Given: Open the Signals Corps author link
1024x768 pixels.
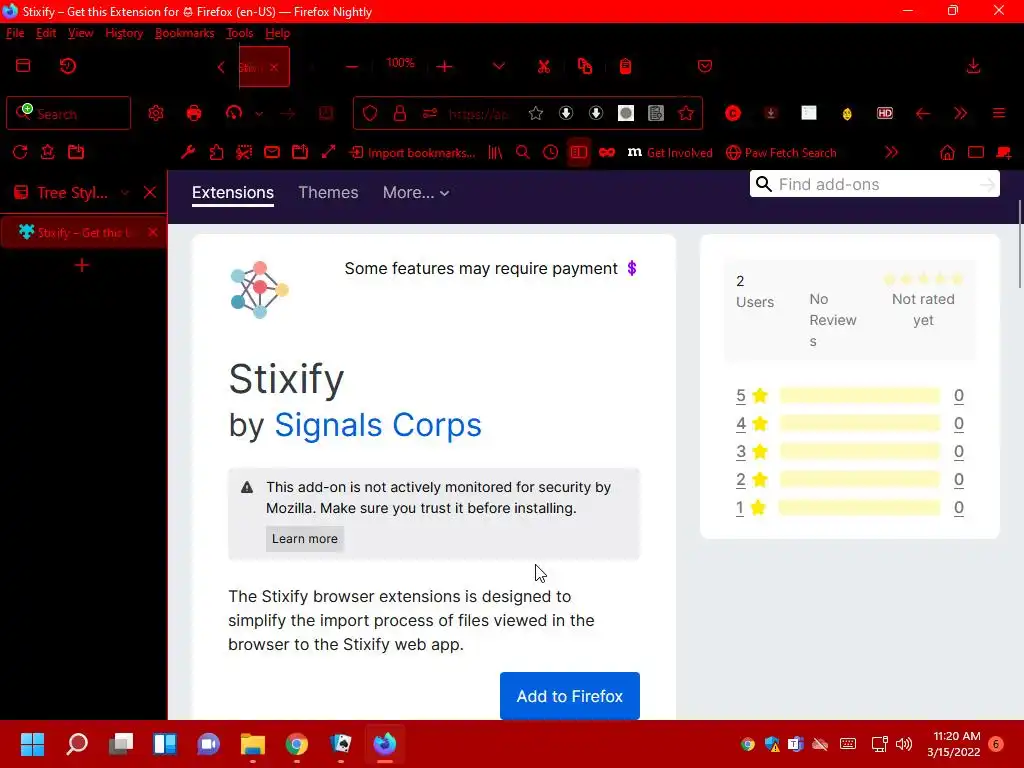Looking at the screenshot, I should pos(377,425).
